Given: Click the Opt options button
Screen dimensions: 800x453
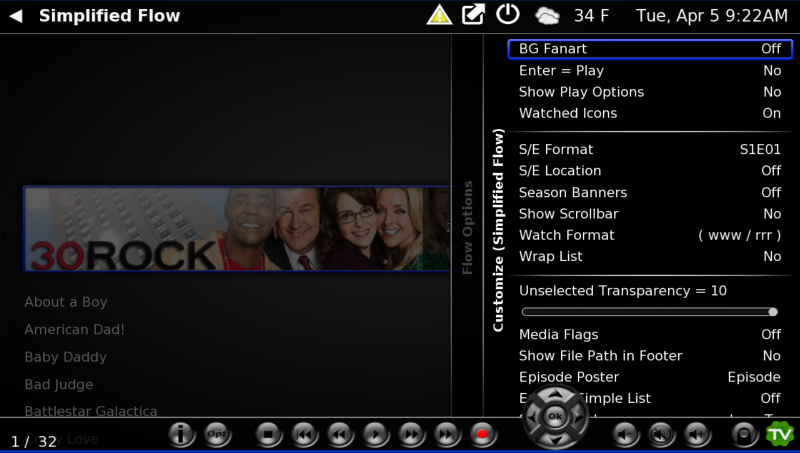Looking at the screenshot, I should (217, 435).
